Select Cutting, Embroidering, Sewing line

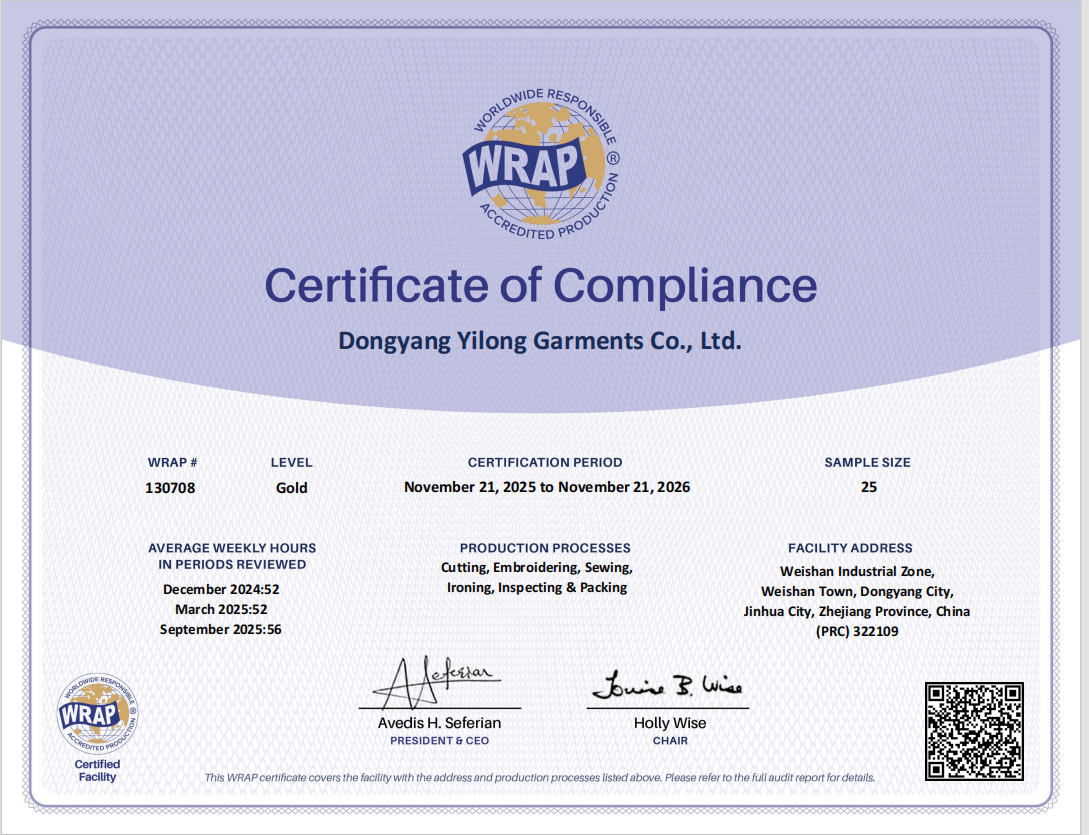(537, 568)
